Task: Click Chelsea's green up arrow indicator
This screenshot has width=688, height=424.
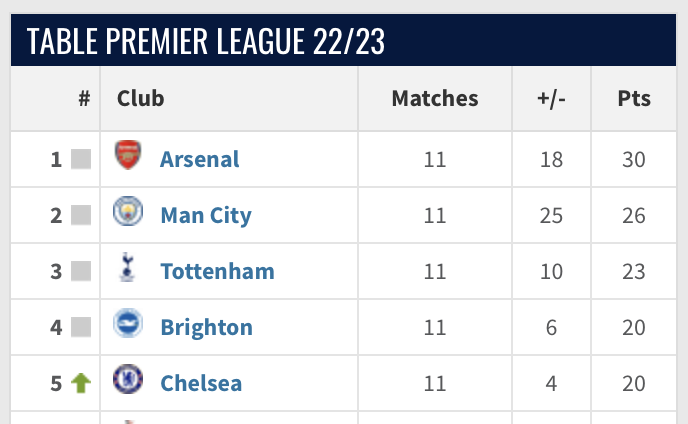Action: click(81, 383)
